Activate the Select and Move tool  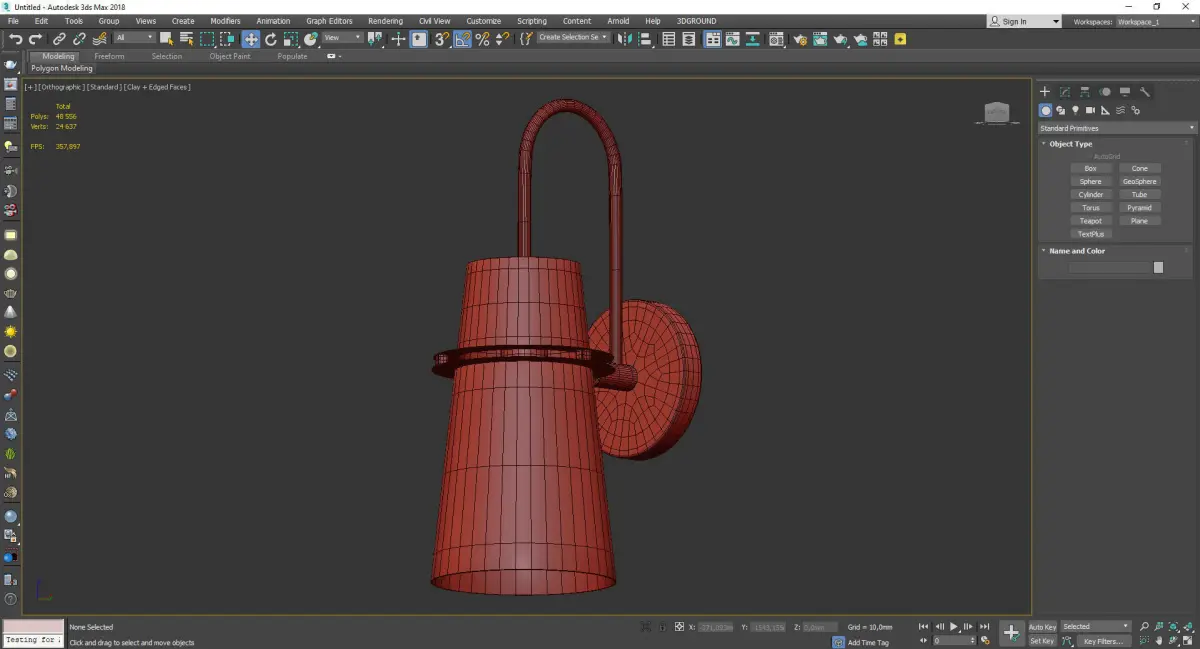pyautogui.click(x=250, y=39)
